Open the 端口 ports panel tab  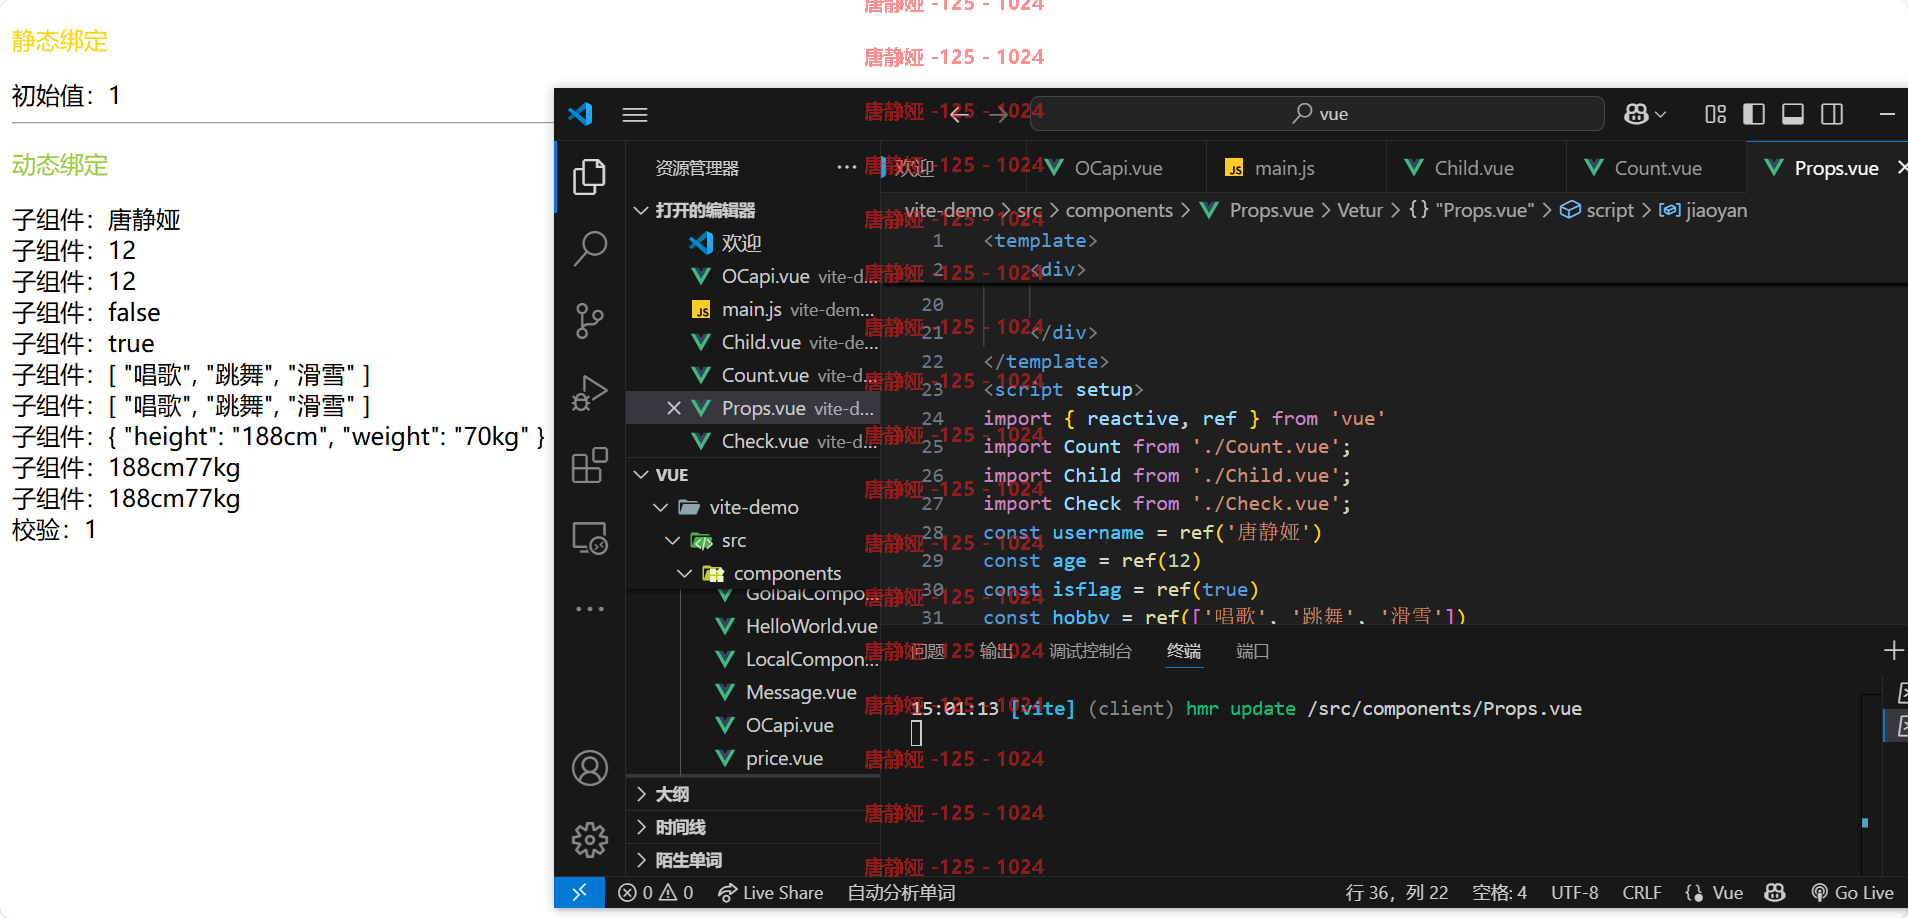(1252, 651)
